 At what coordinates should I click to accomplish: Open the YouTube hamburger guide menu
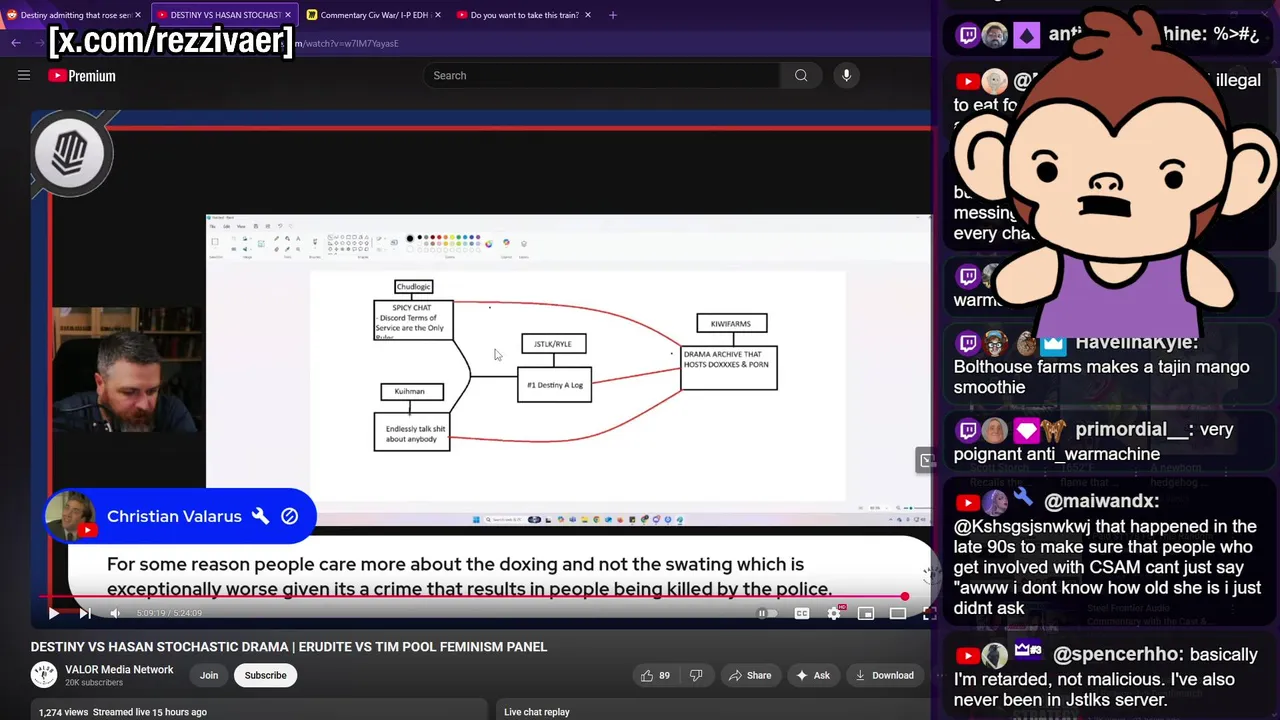(24, 75)
